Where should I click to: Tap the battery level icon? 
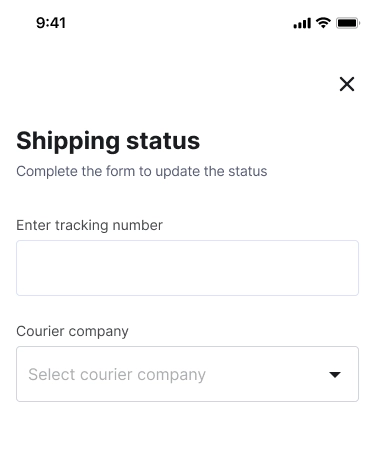click(348, 23)
